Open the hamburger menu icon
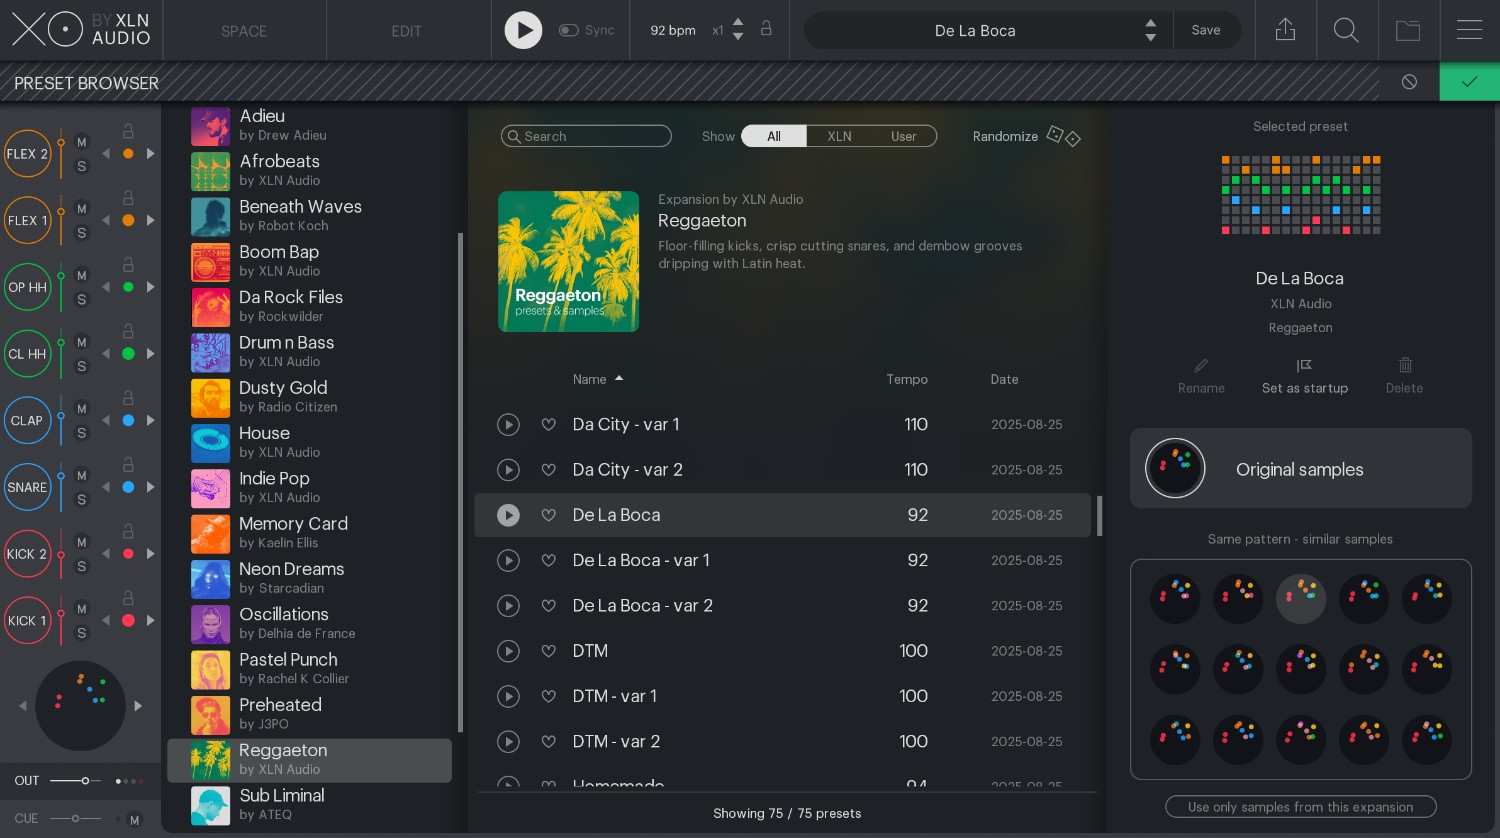Screen dimensions: 1500x838 tap(1469, 30)
